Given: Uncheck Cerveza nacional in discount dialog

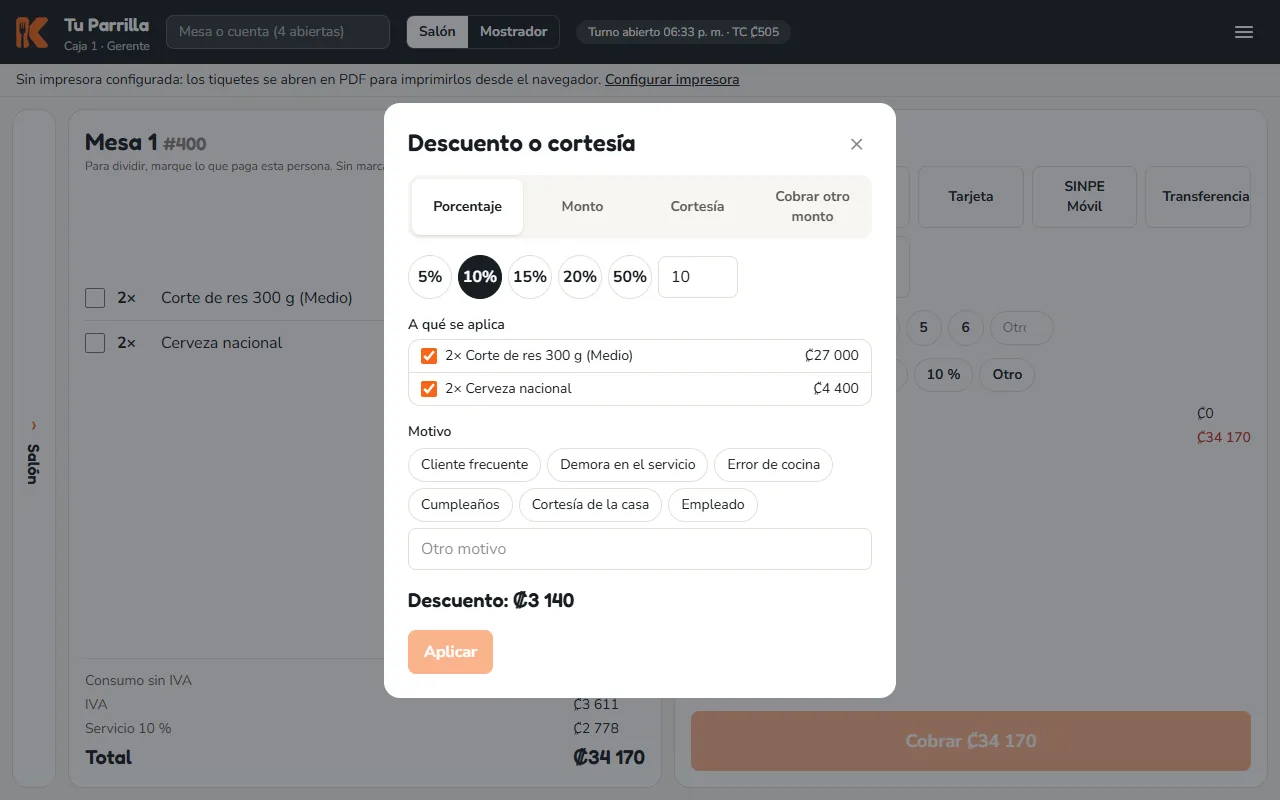Looking at the screenshot, I should (429, 389).
